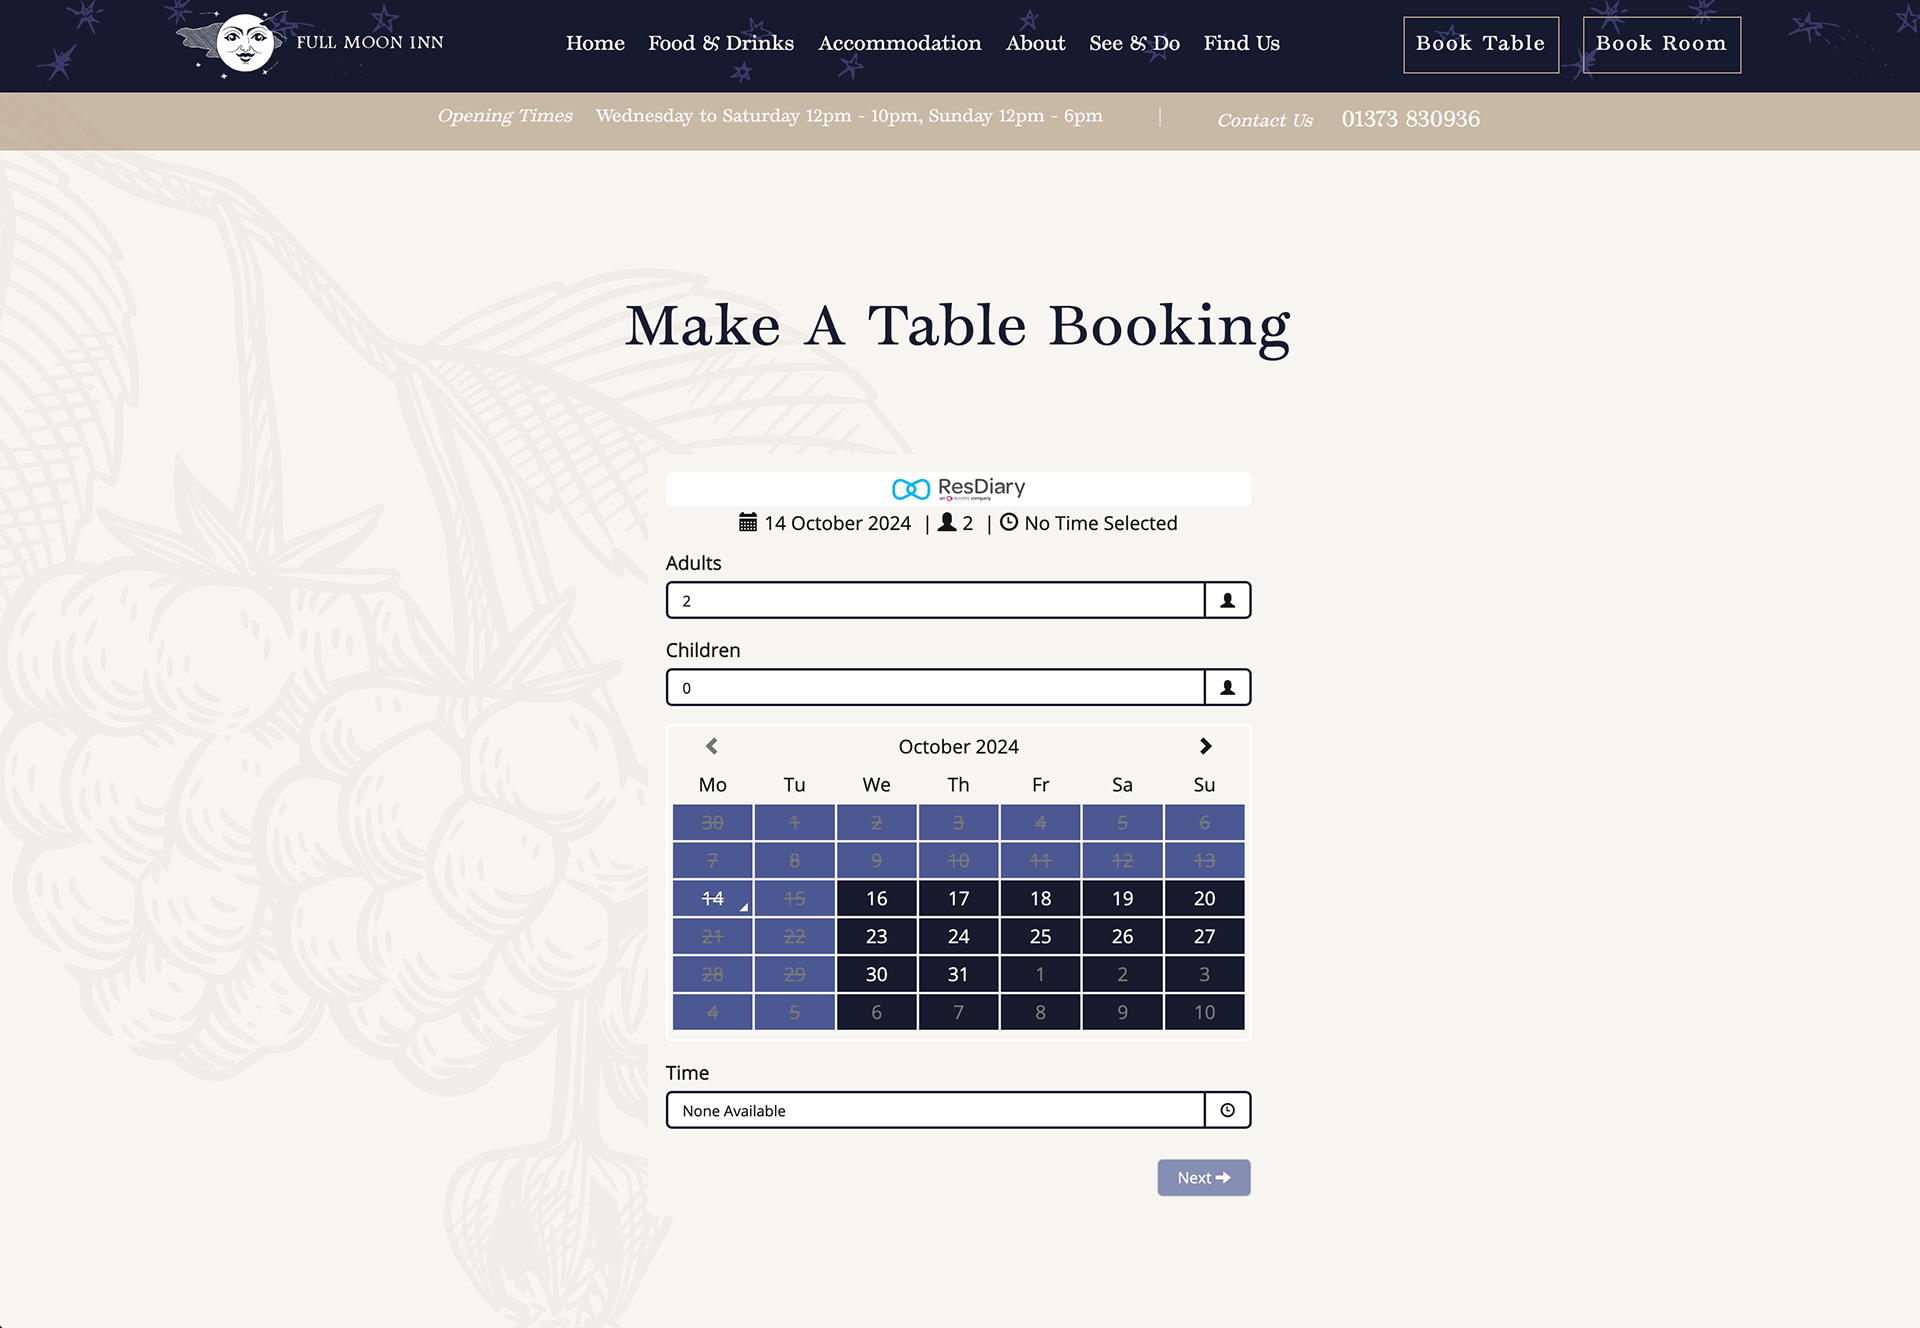Click the phone number 01373 830936
1920x1328 pixels.
(x=1411, y=119)
